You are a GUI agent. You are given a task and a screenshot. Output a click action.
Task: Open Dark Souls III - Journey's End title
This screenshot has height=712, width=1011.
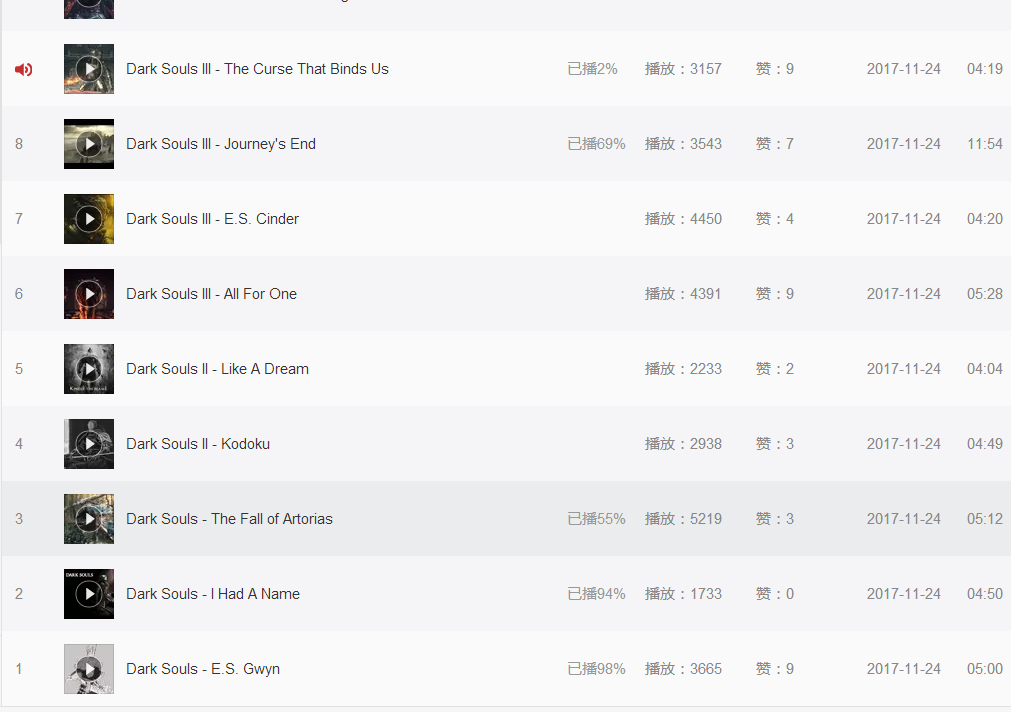tap(221, 144)
